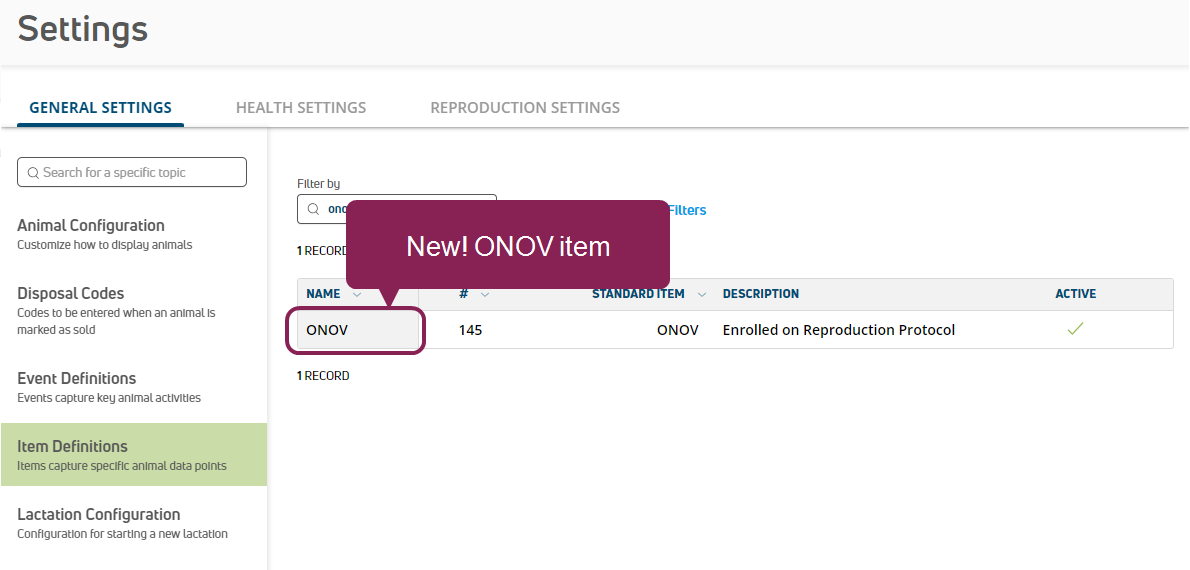Select Item Definitions in sidebar

click(134, 455)
